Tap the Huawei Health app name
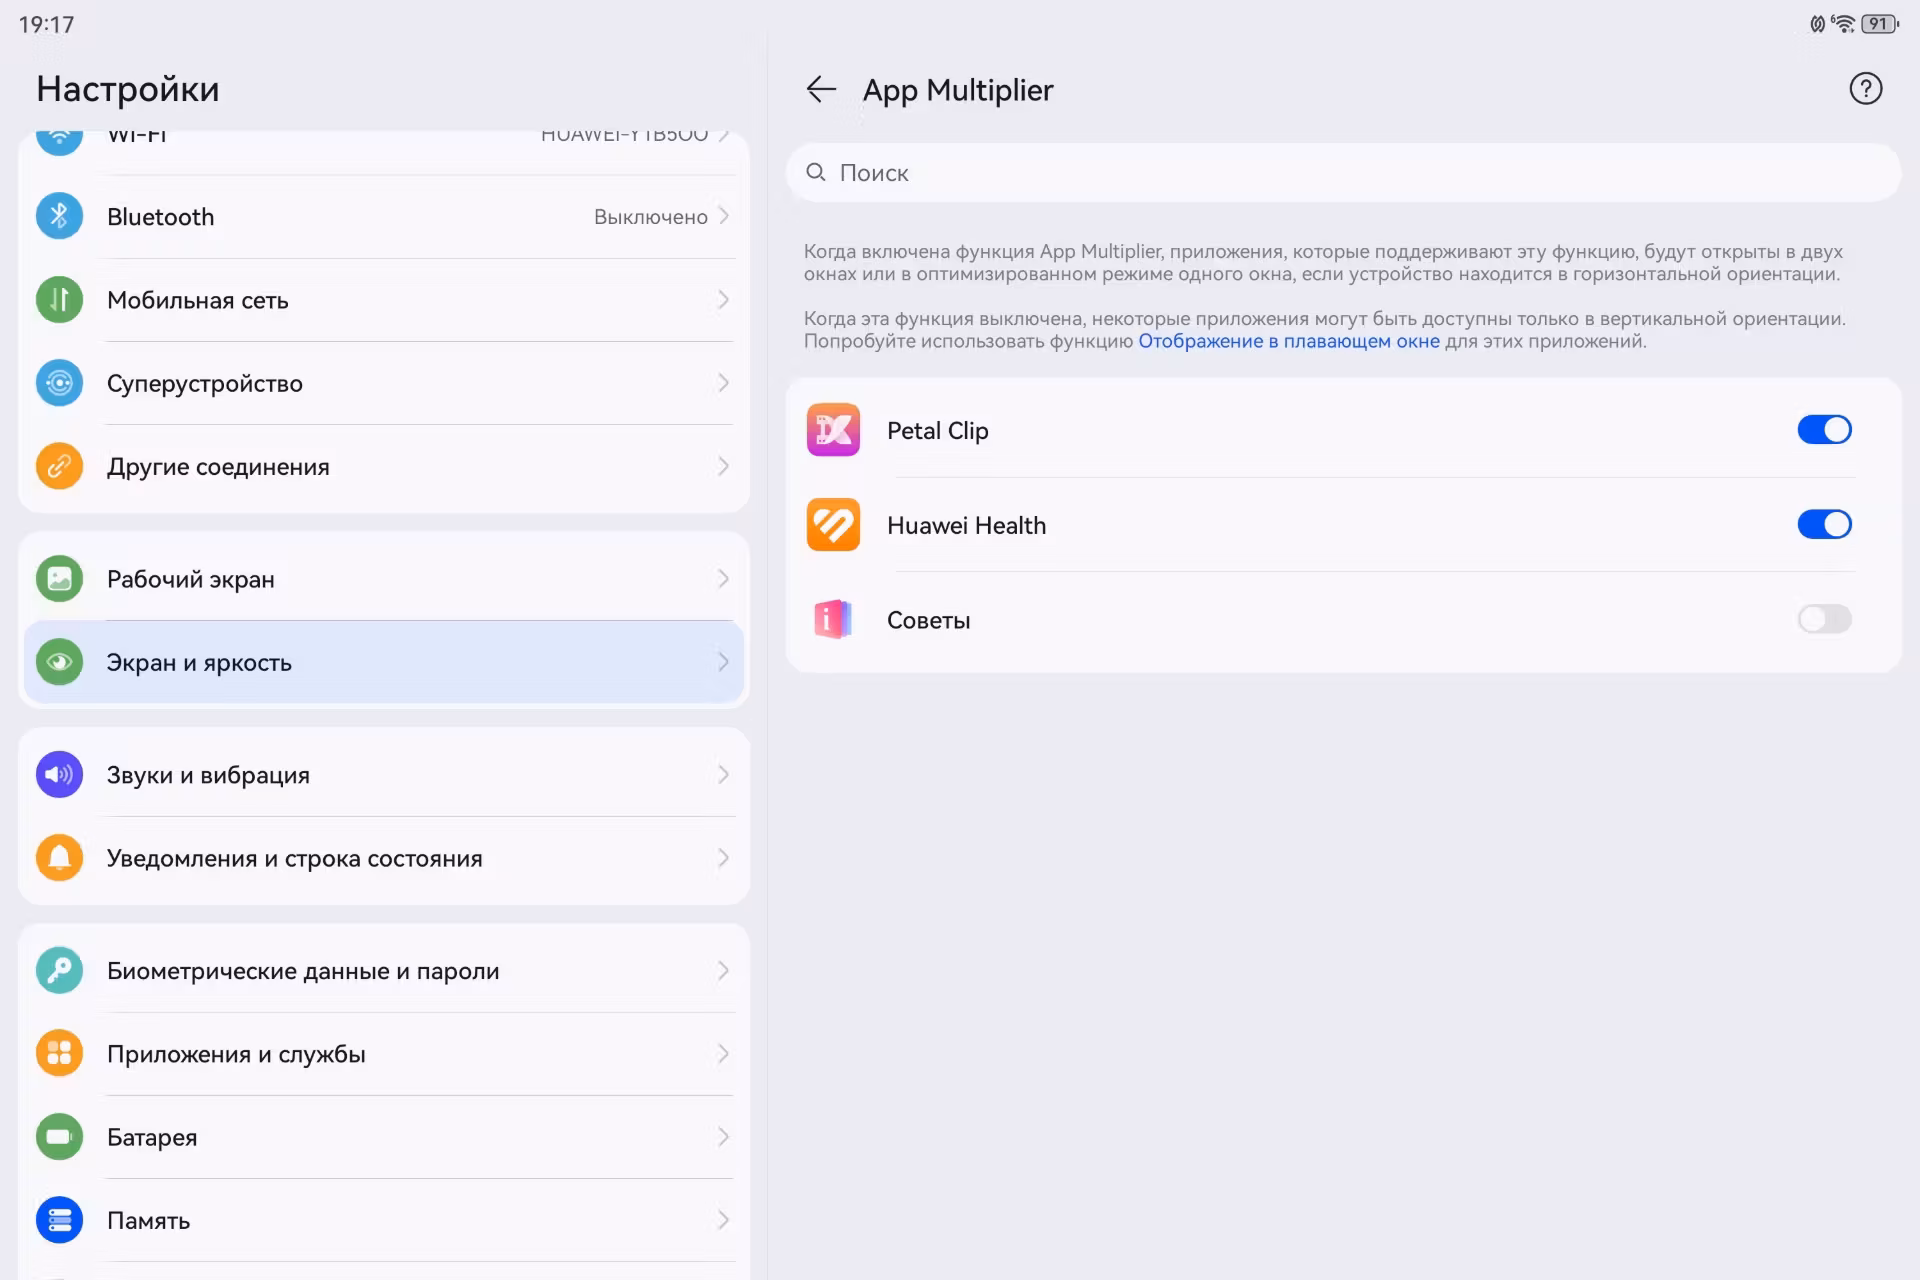 (x=966, y=525)
